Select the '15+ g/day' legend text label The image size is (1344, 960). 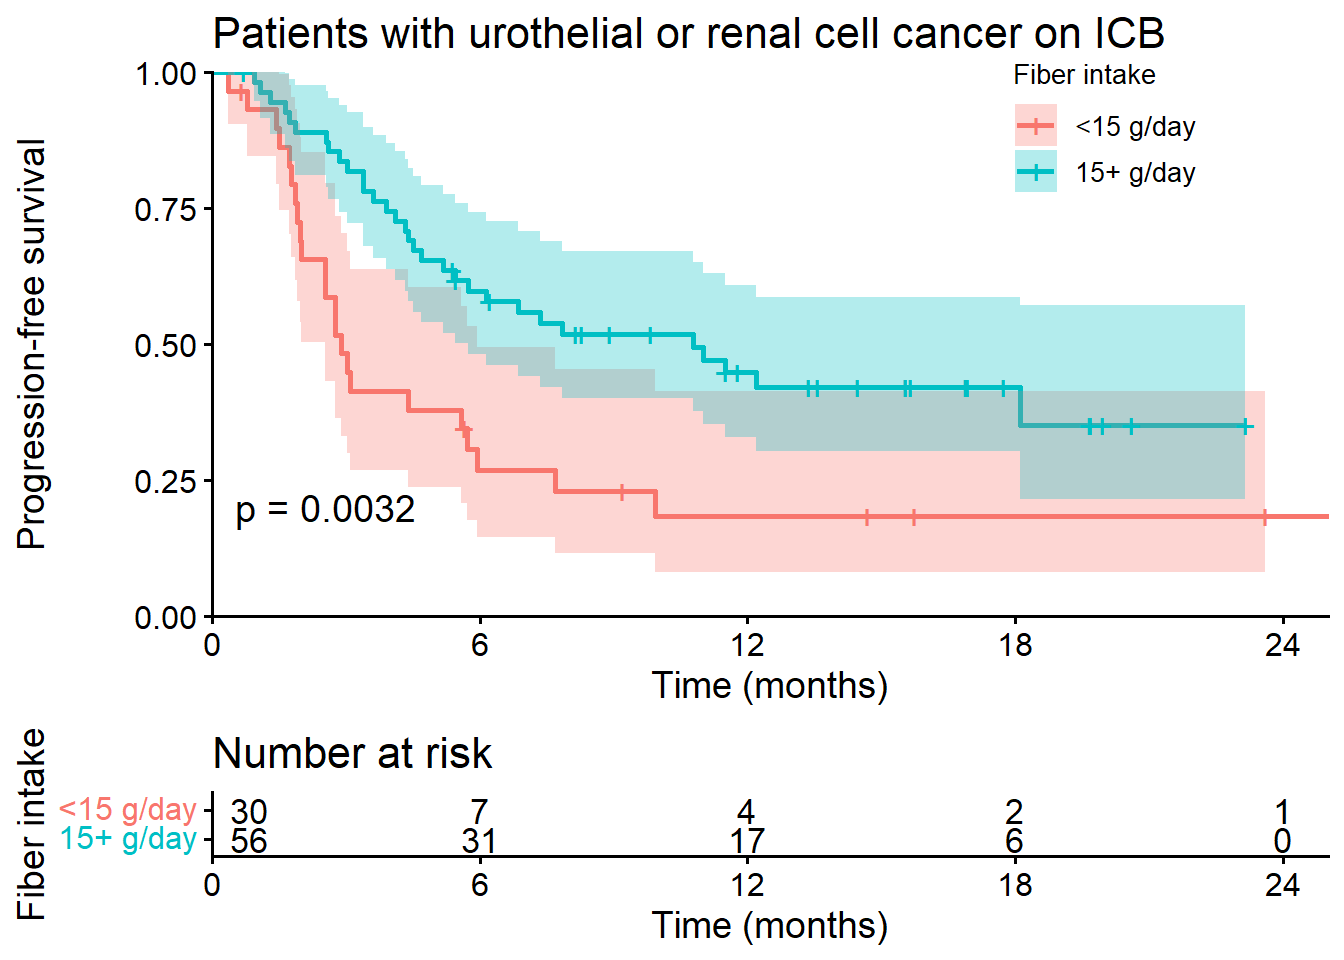tap(1135, 173)
